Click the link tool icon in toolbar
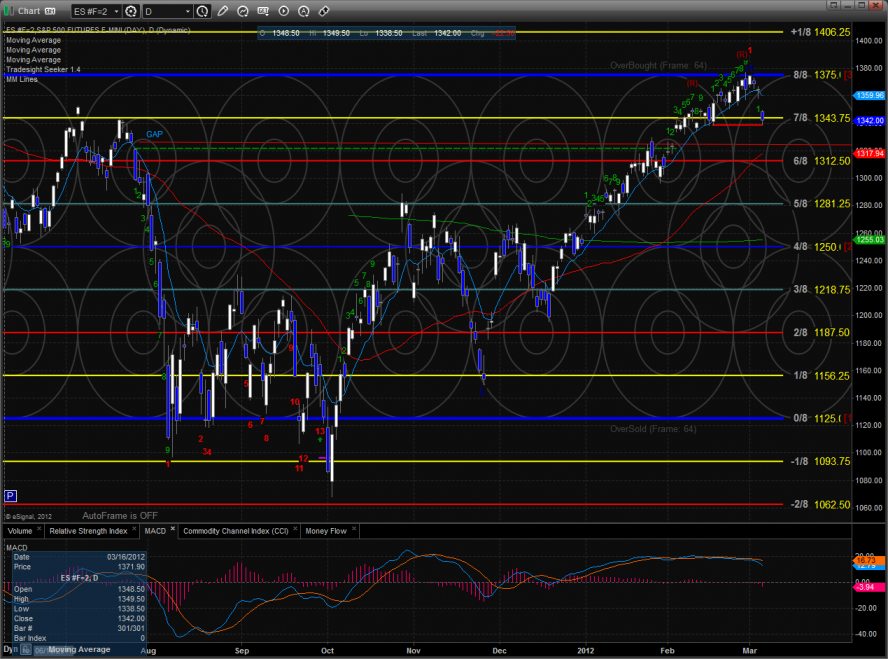The height and width of the screenshot is (659, 888). (x=323, y=11)
